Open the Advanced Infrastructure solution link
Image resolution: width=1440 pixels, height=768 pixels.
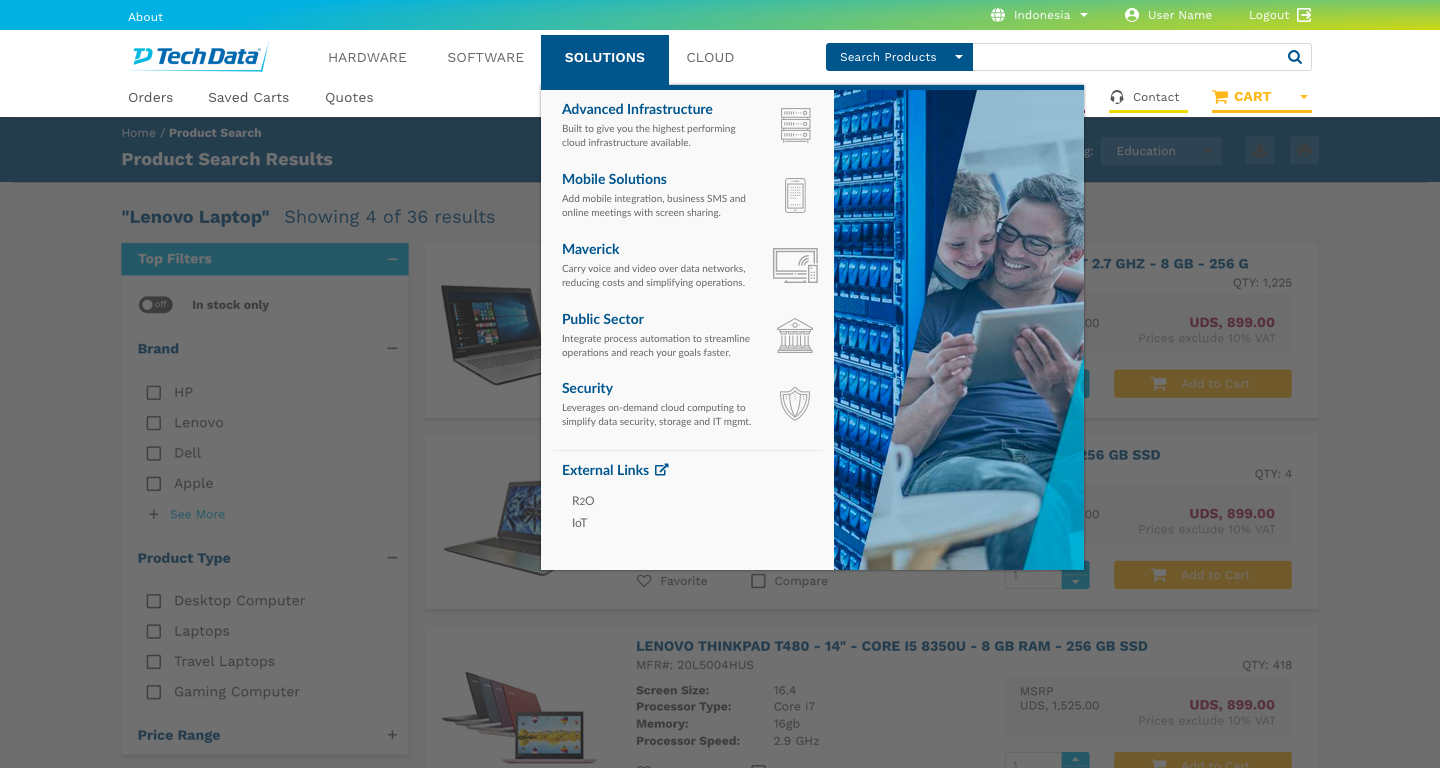point(637,109)
